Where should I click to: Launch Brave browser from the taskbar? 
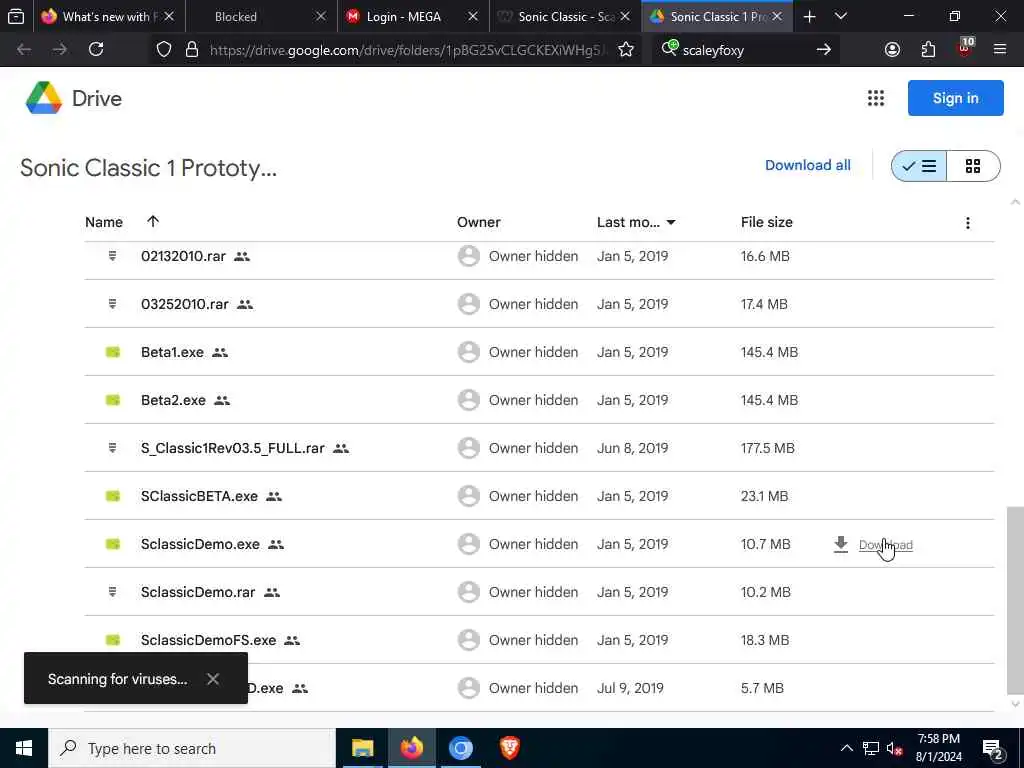click(509, 748)
